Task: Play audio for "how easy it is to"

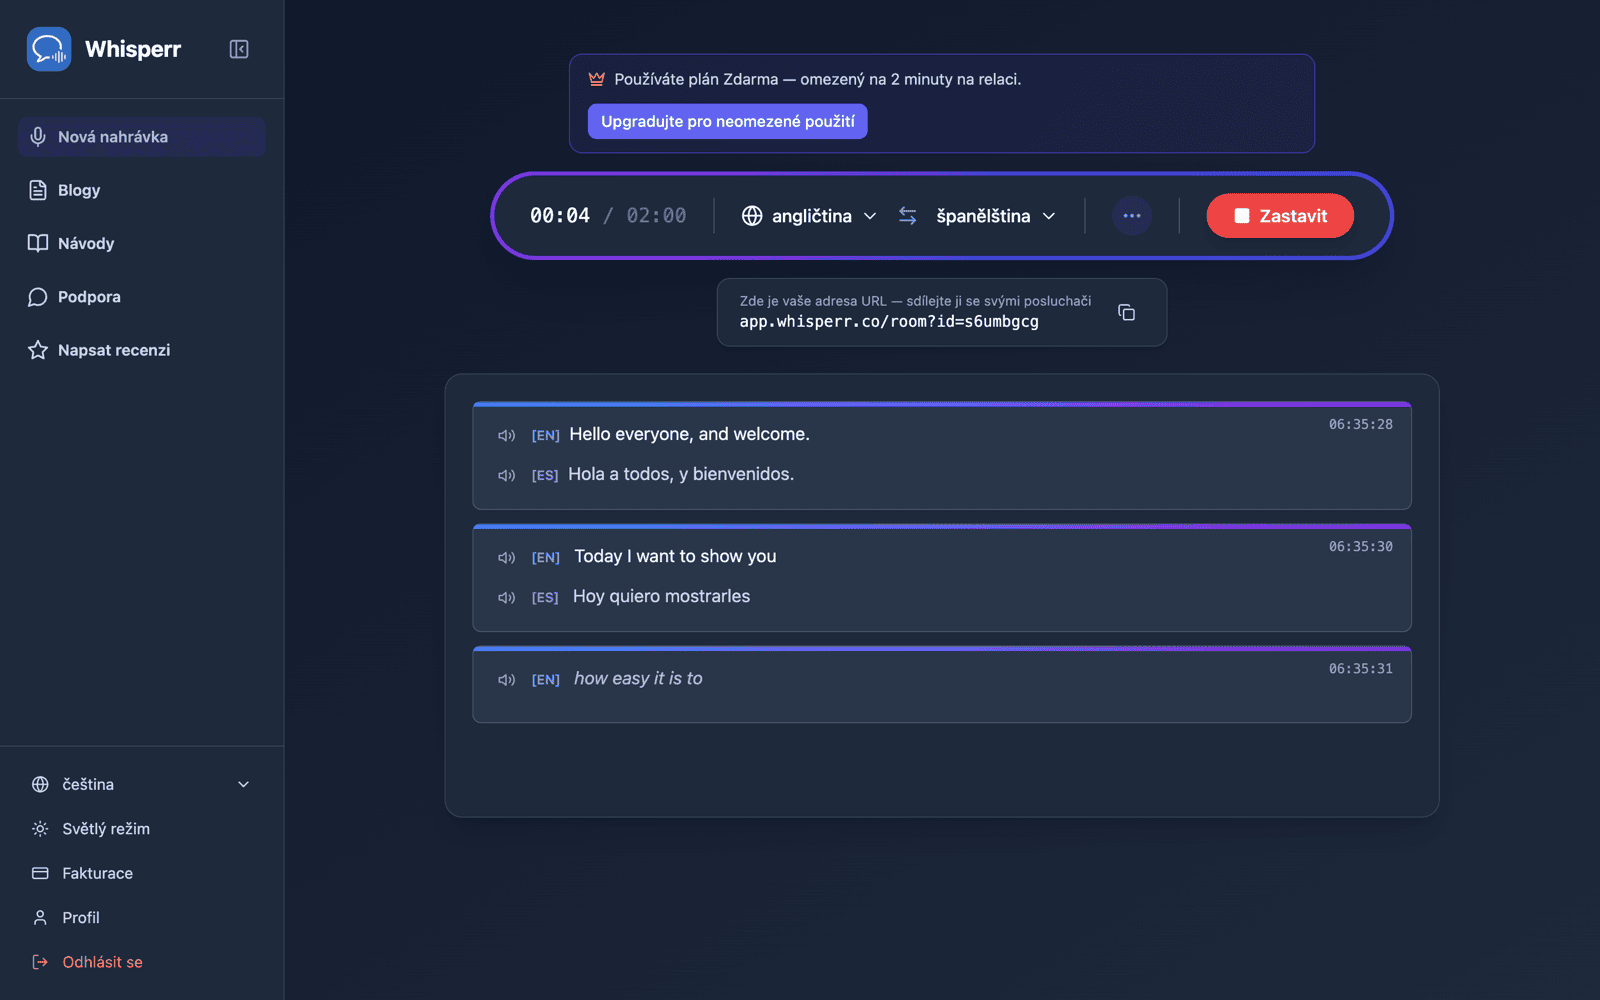Action: coord(507,679)
